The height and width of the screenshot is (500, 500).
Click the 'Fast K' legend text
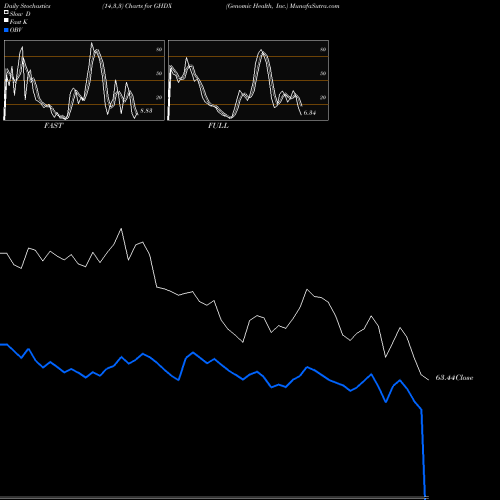(x=19, y=22)
